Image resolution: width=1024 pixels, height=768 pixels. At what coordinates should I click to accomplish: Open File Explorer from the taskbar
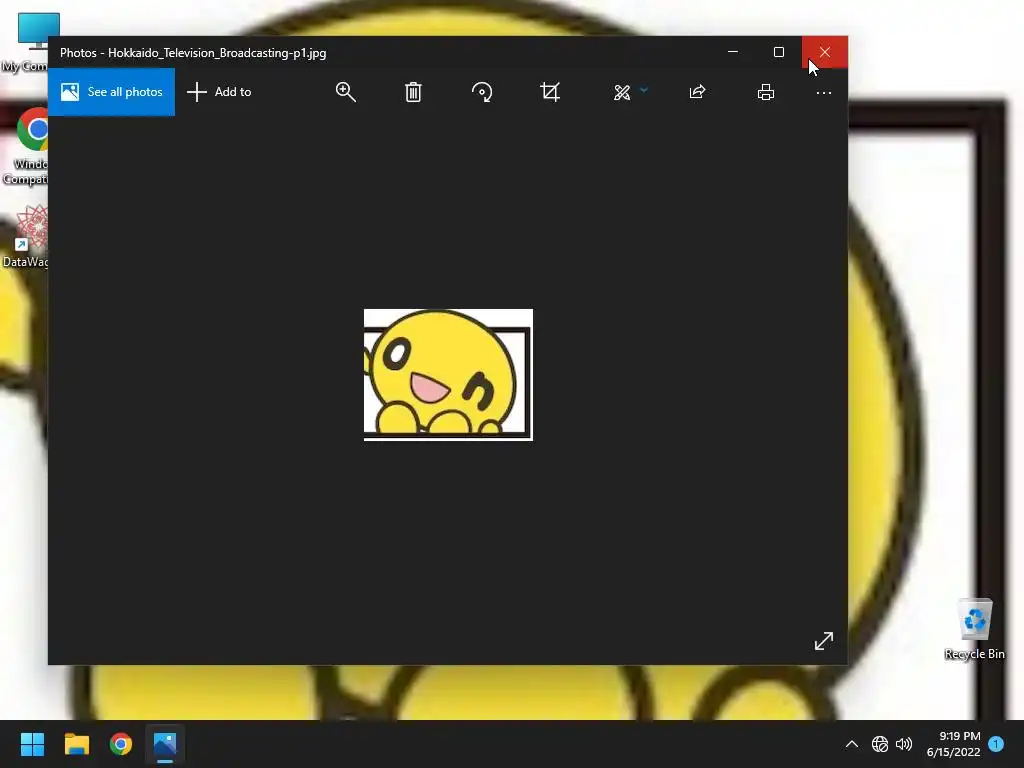point(76,744)
